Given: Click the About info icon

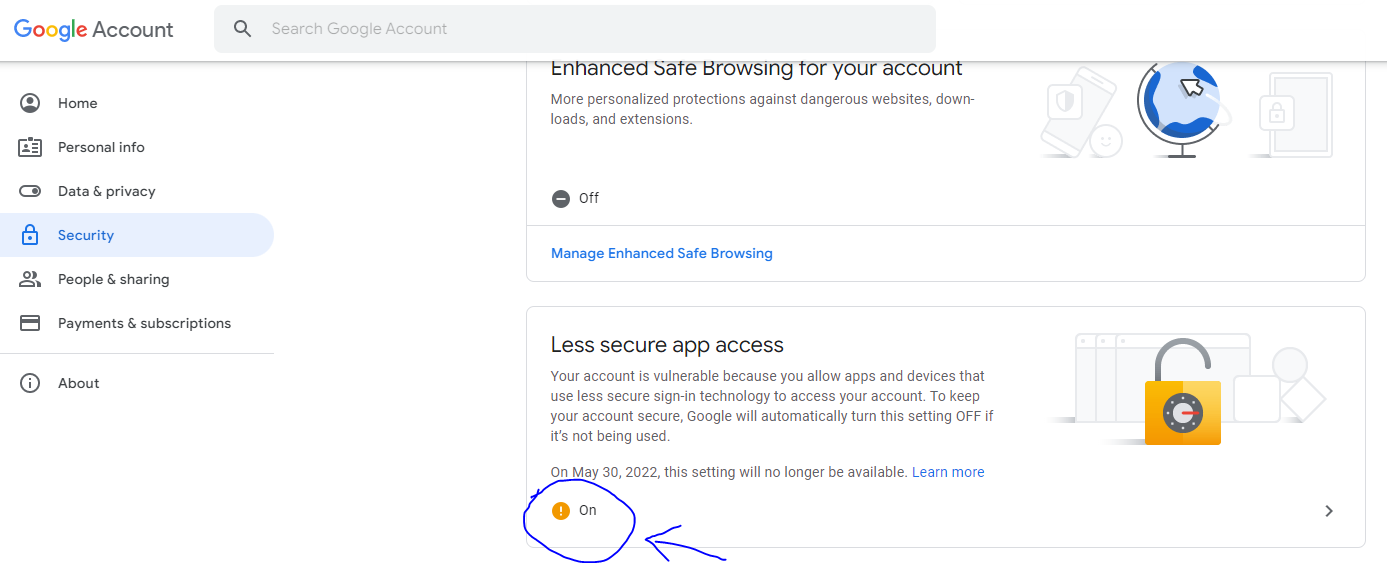Looking at the screenshot, I should [30, 383].
